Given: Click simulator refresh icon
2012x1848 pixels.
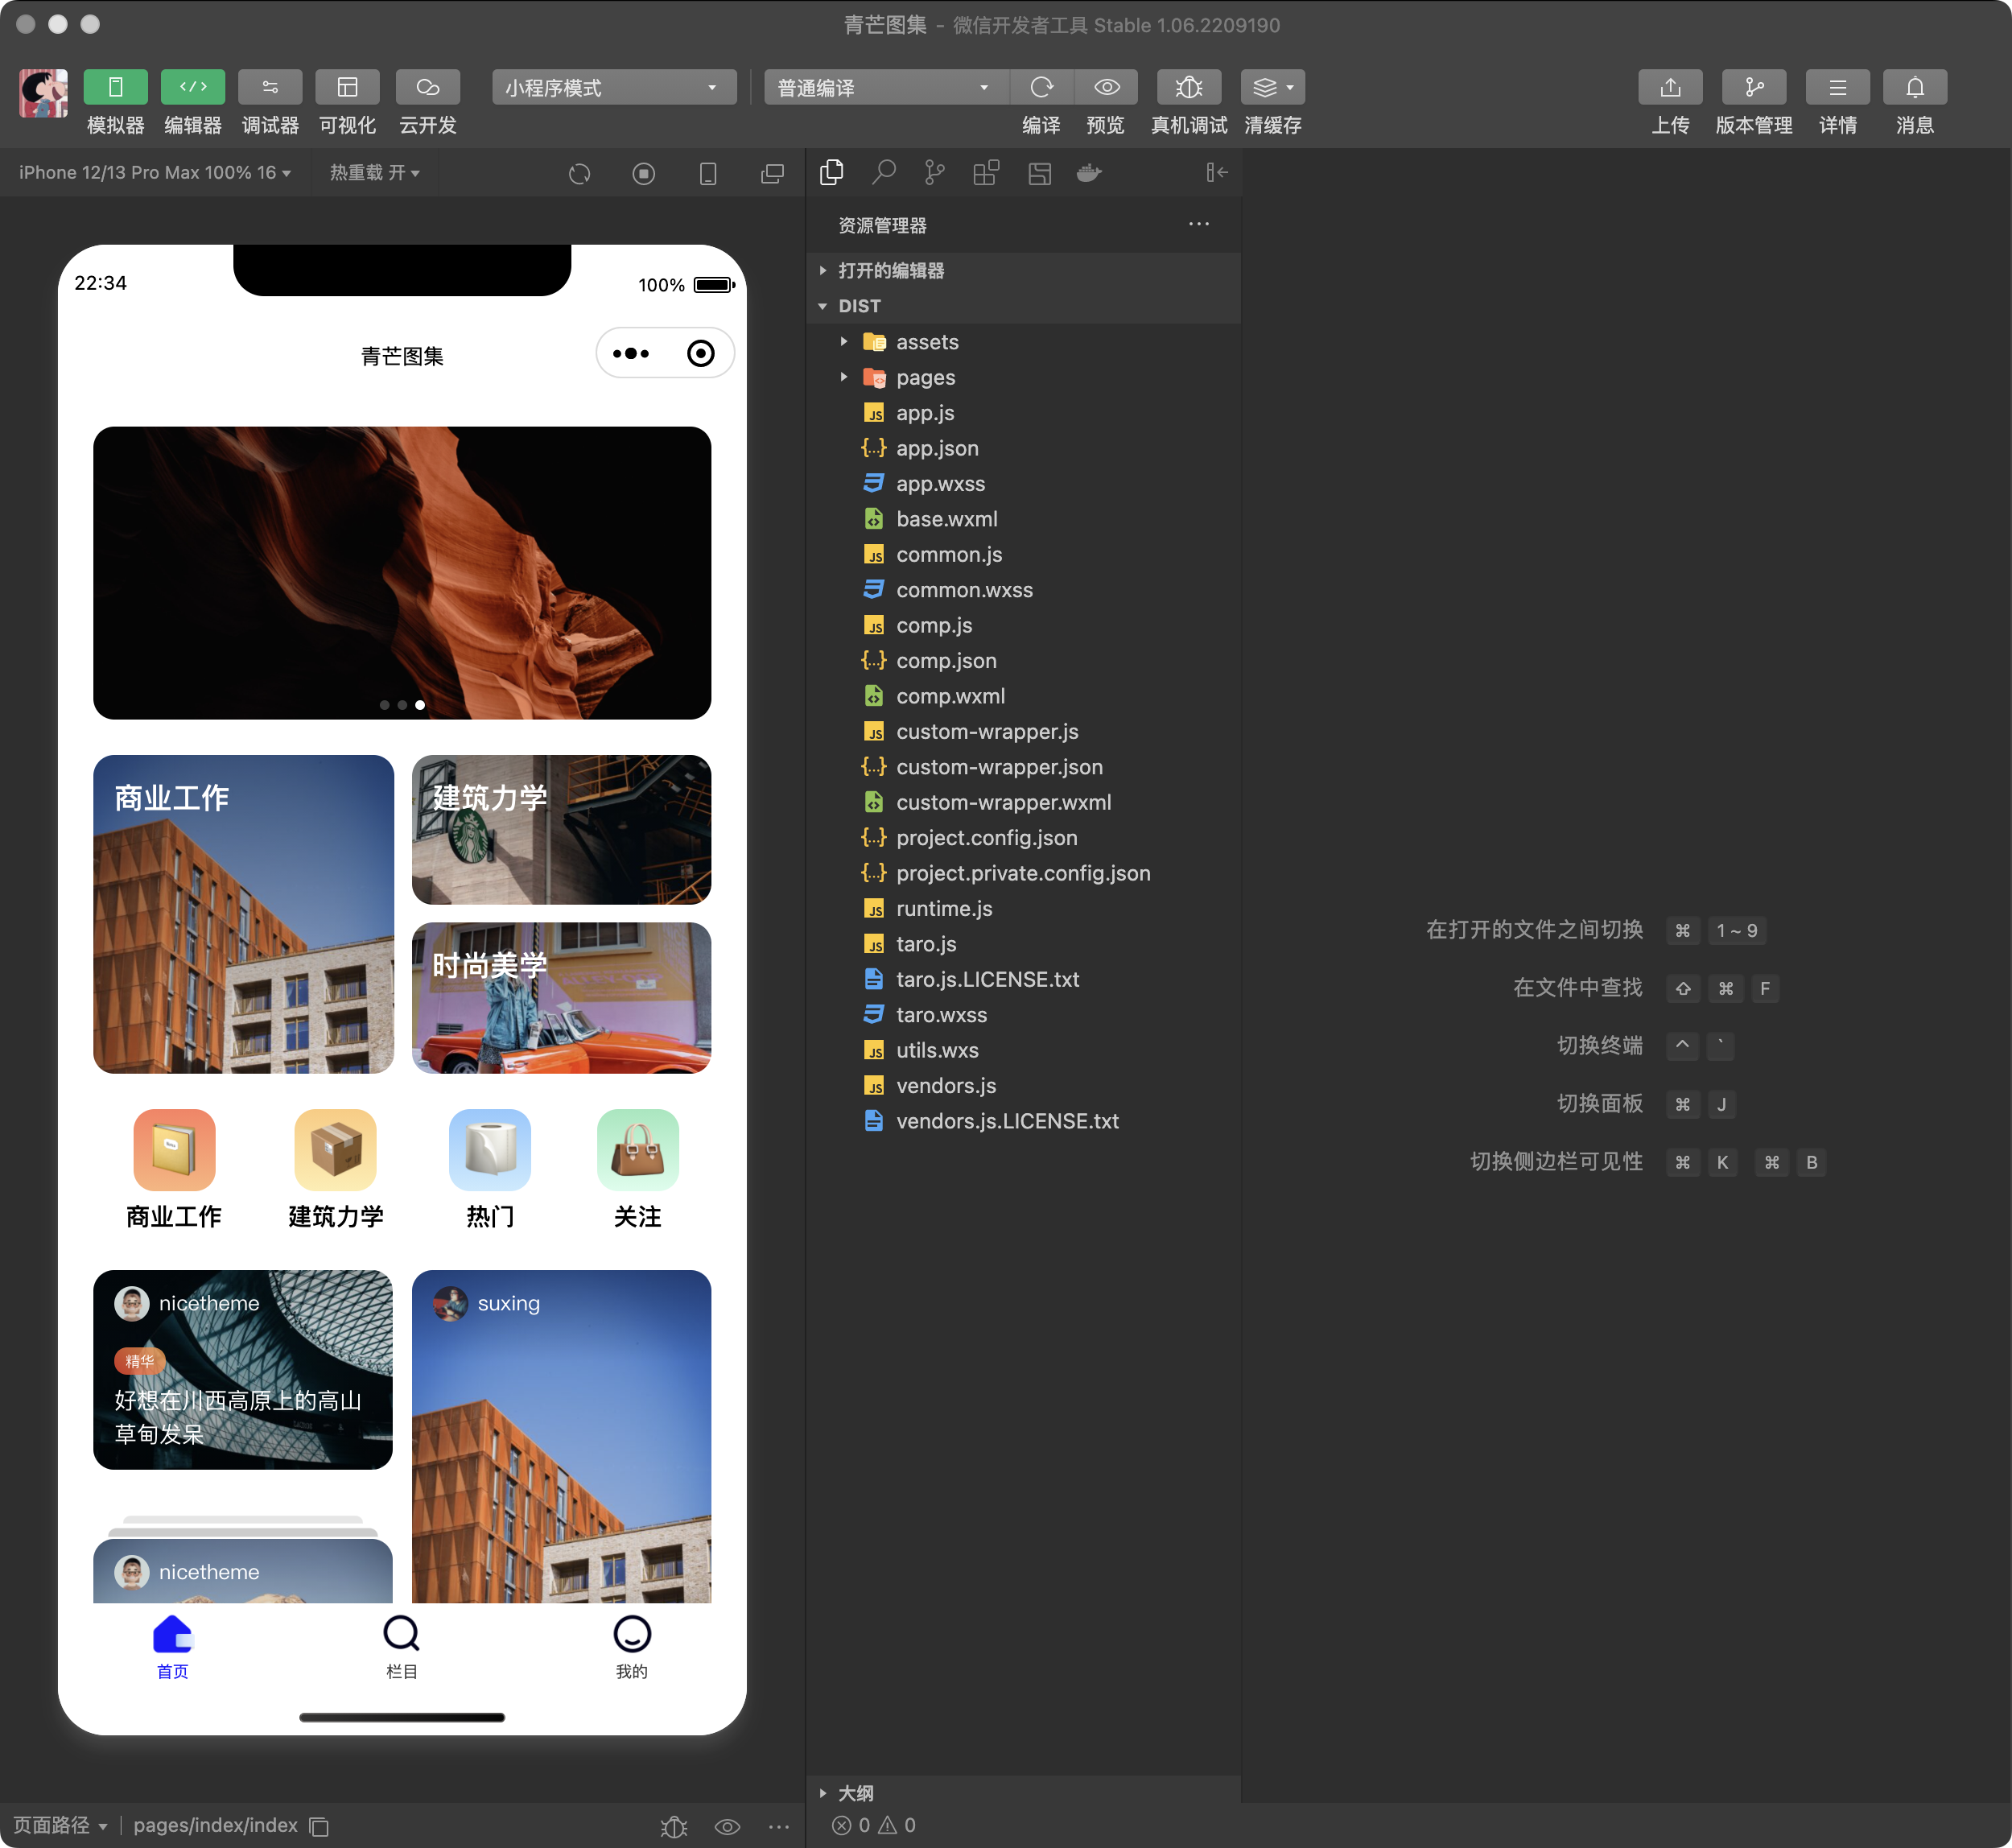Looking at the screenshot, I should (x=579, y=174).
